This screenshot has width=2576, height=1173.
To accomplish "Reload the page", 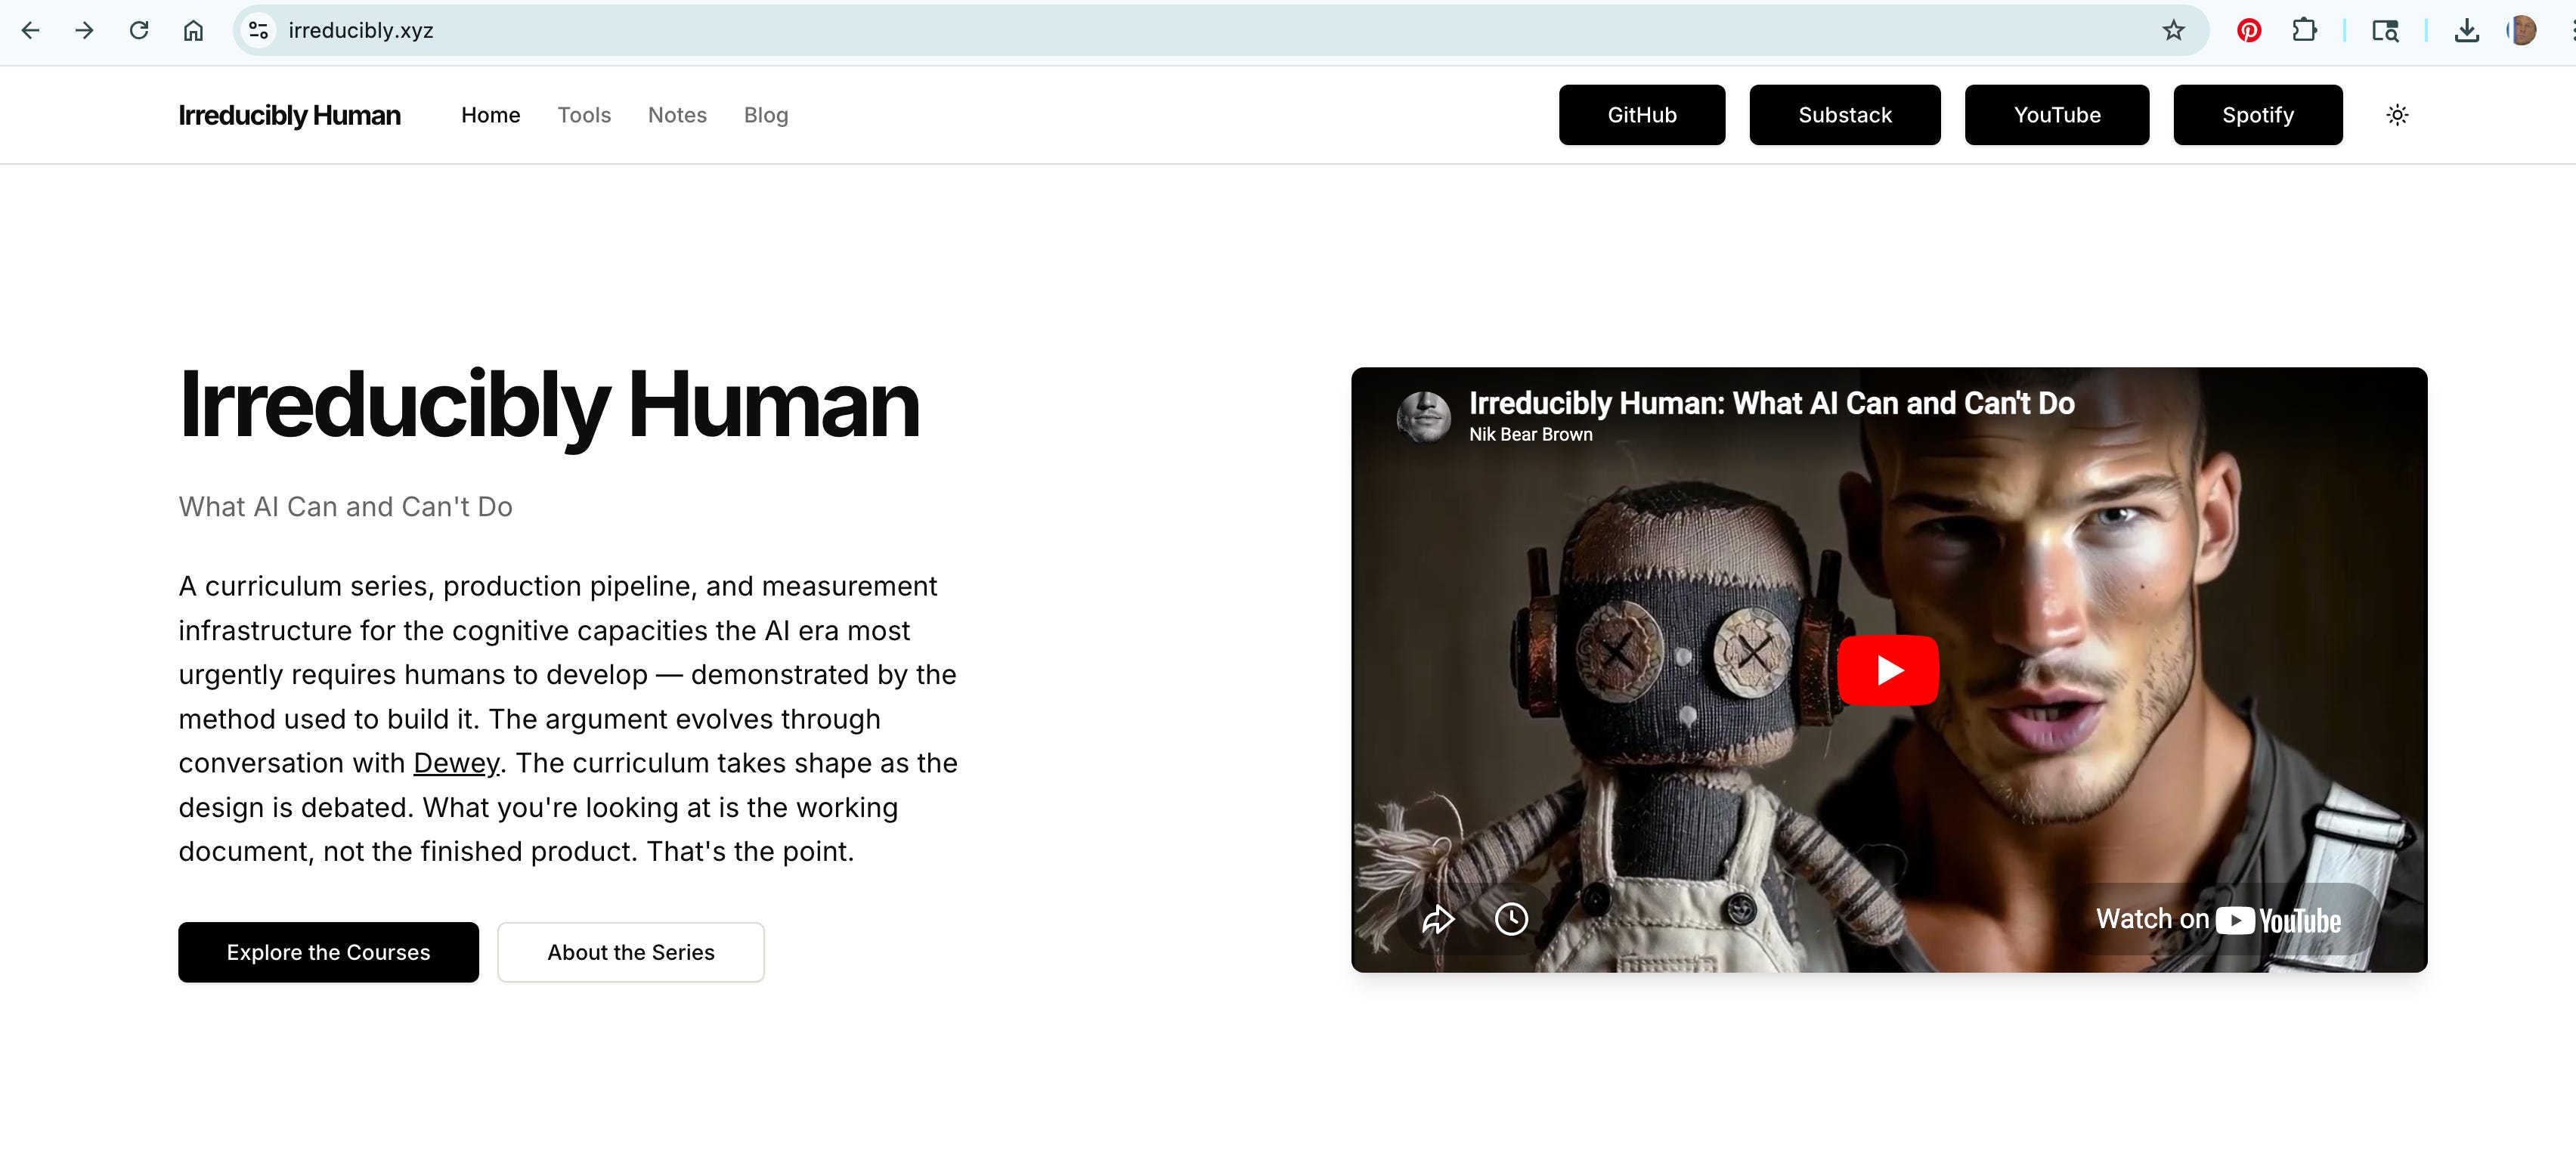I will (139, 30).
